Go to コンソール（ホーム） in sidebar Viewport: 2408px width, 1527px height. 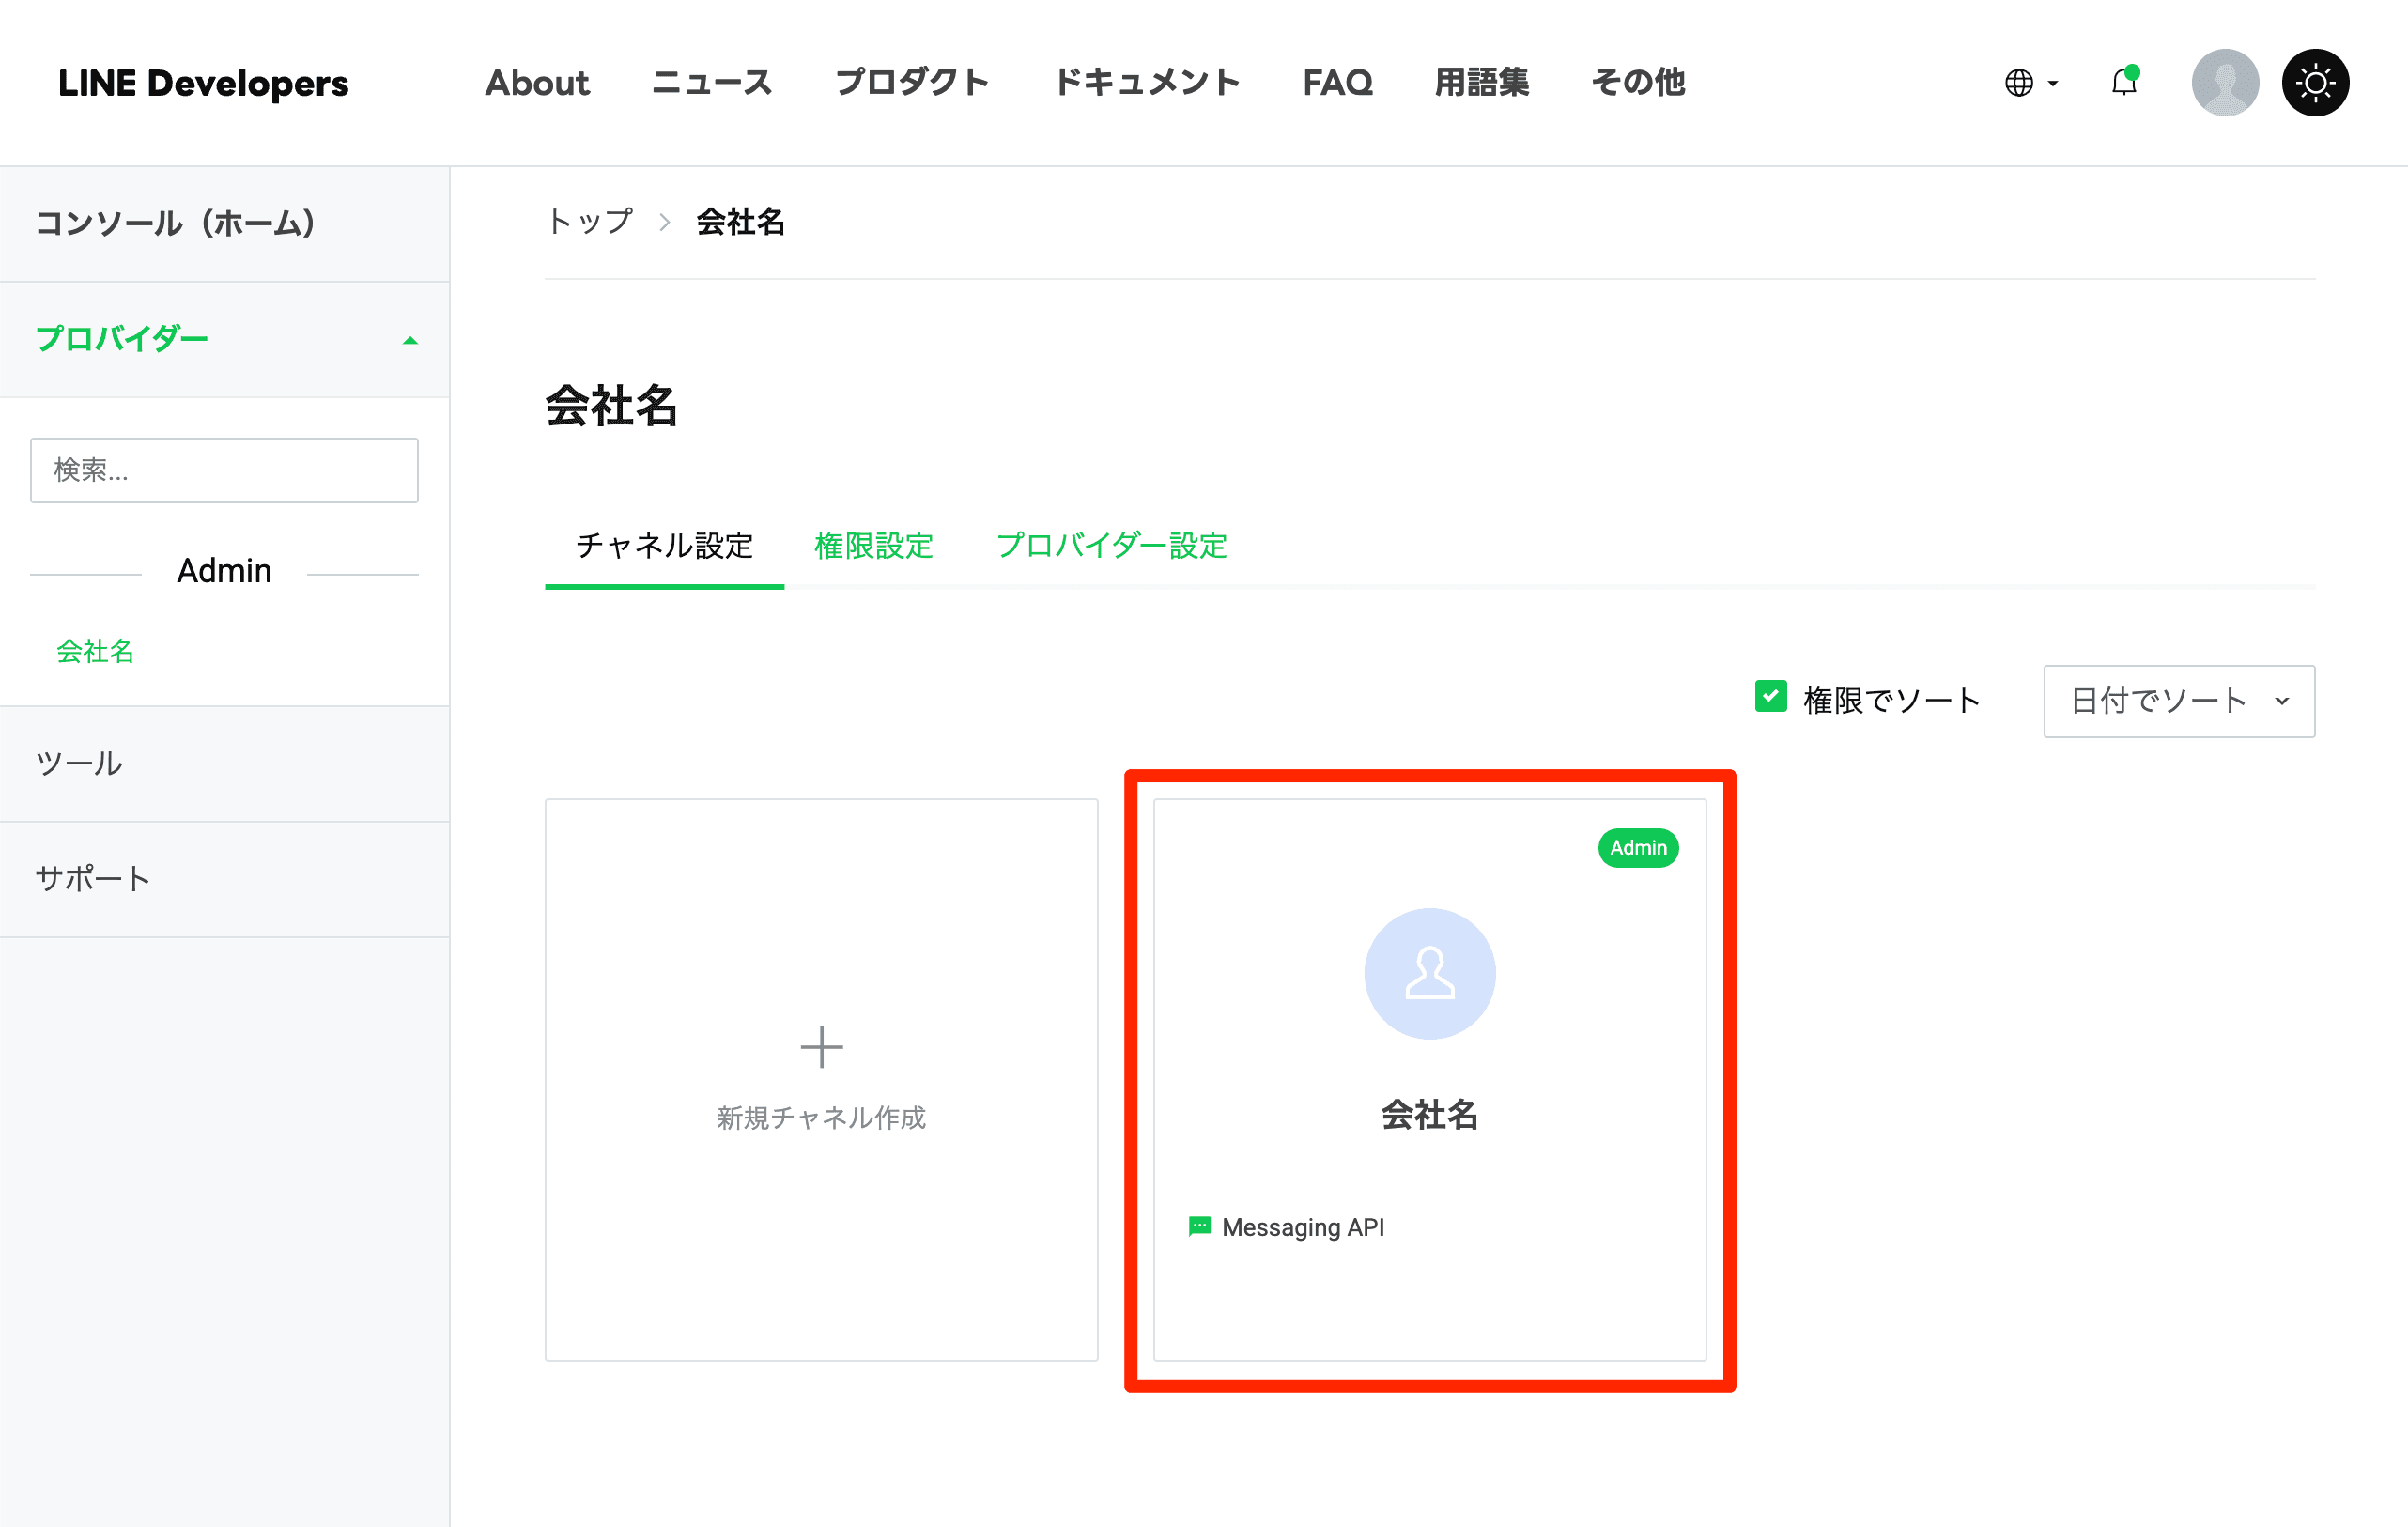pos(224,223)
